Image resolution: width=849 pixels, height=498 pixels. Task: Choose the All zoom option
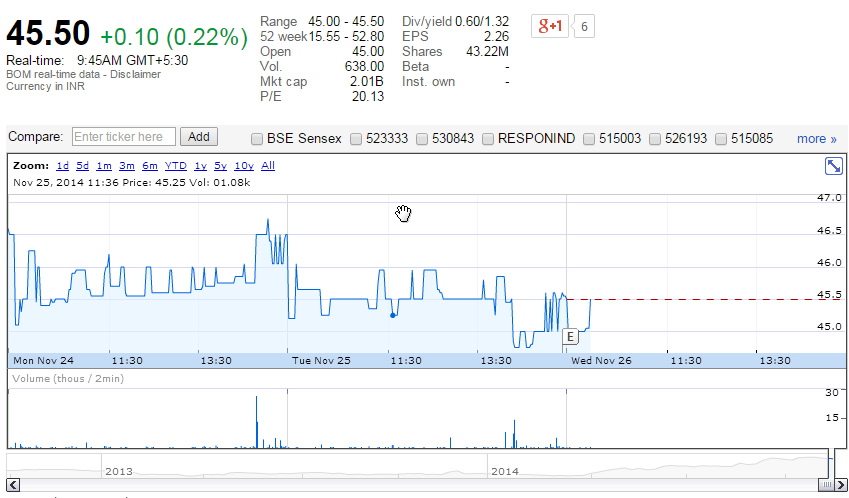pos(268,166)
